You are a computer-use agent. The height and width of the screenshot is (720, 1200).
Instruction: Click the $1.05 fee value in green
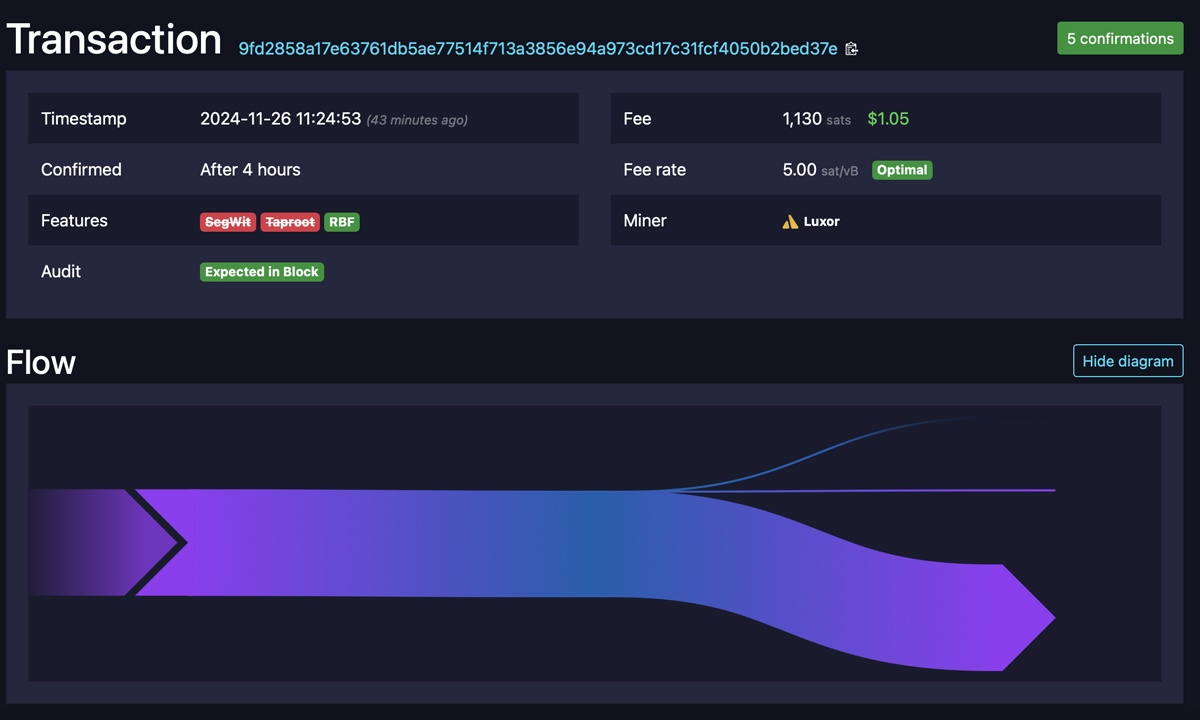[888, 118]
